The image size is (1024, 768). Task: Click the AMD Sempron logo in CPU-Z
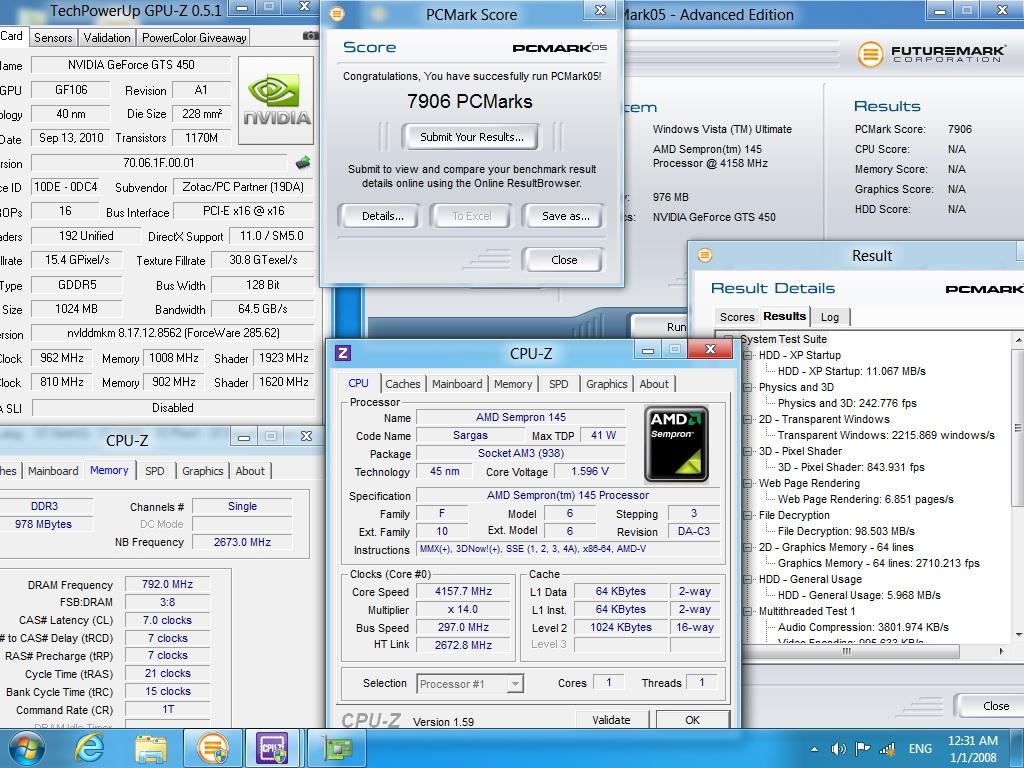tap(676, 444)
